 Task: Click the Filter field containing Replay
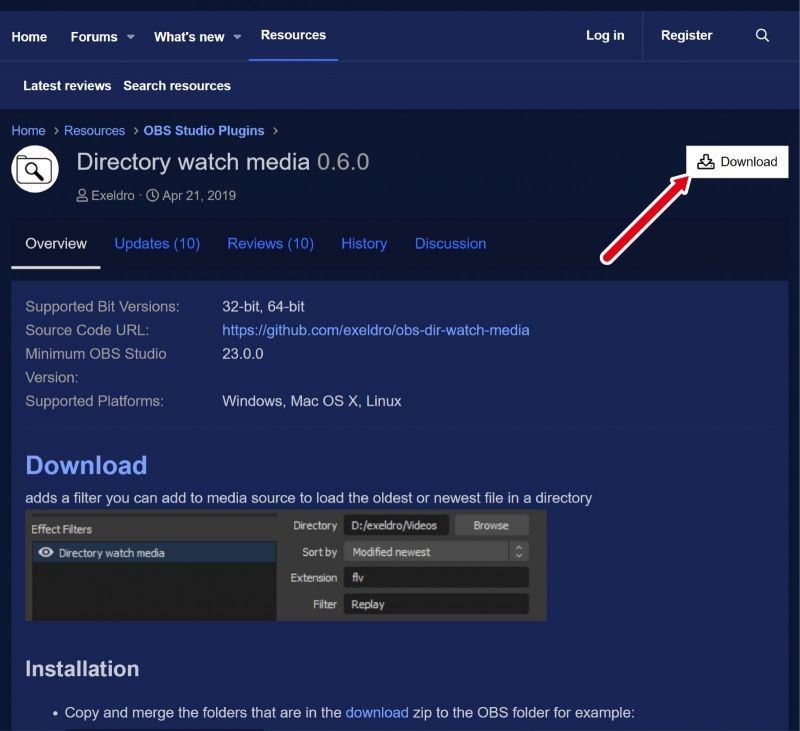(436, 604)
